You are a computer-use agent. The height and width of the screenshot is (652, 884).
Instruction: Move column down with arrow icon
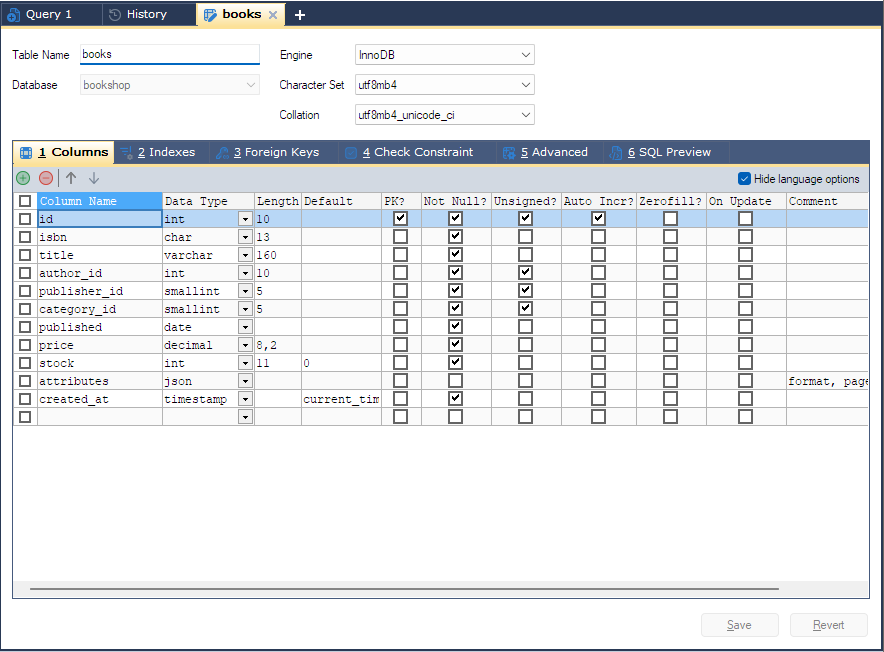point(94,178)
